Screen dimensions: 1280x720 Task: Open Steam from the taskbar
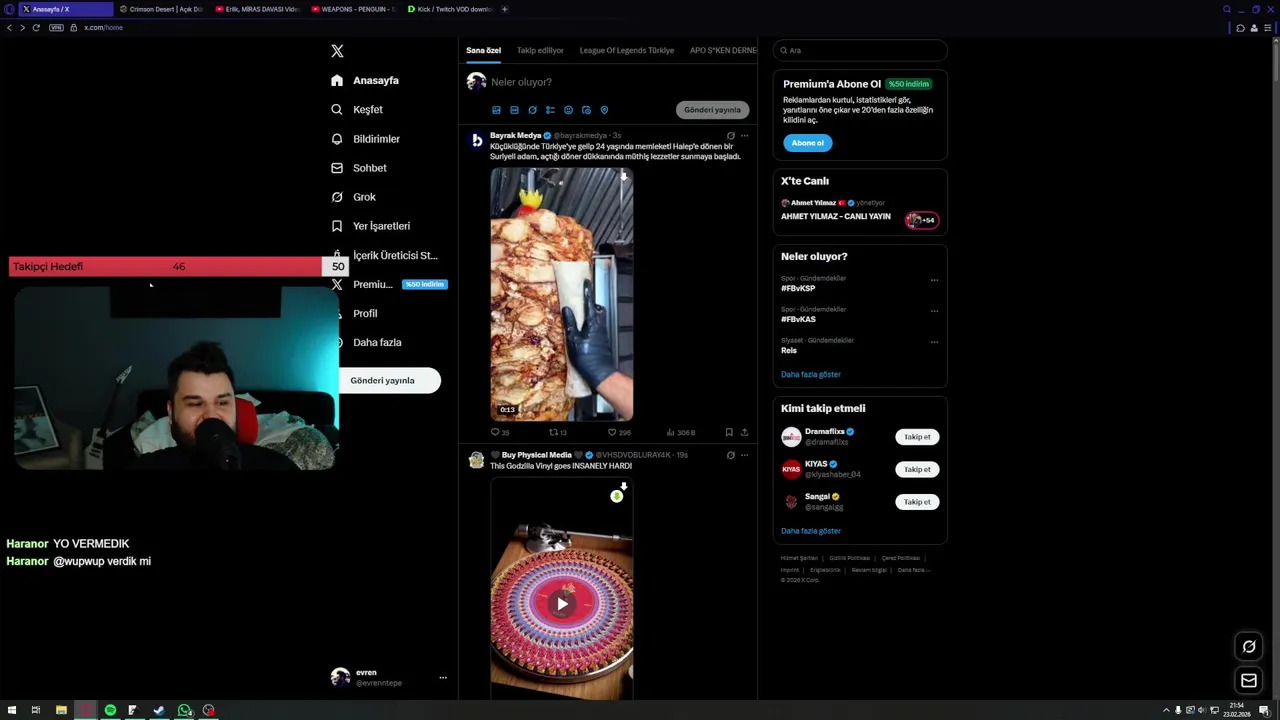click(159, 710)
